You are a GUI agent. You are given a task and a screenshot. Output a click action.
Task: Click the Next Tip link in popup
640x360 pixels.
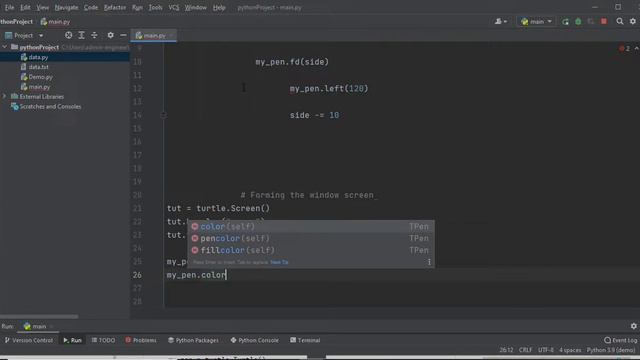pyautogui.click(x=279, y=262)
